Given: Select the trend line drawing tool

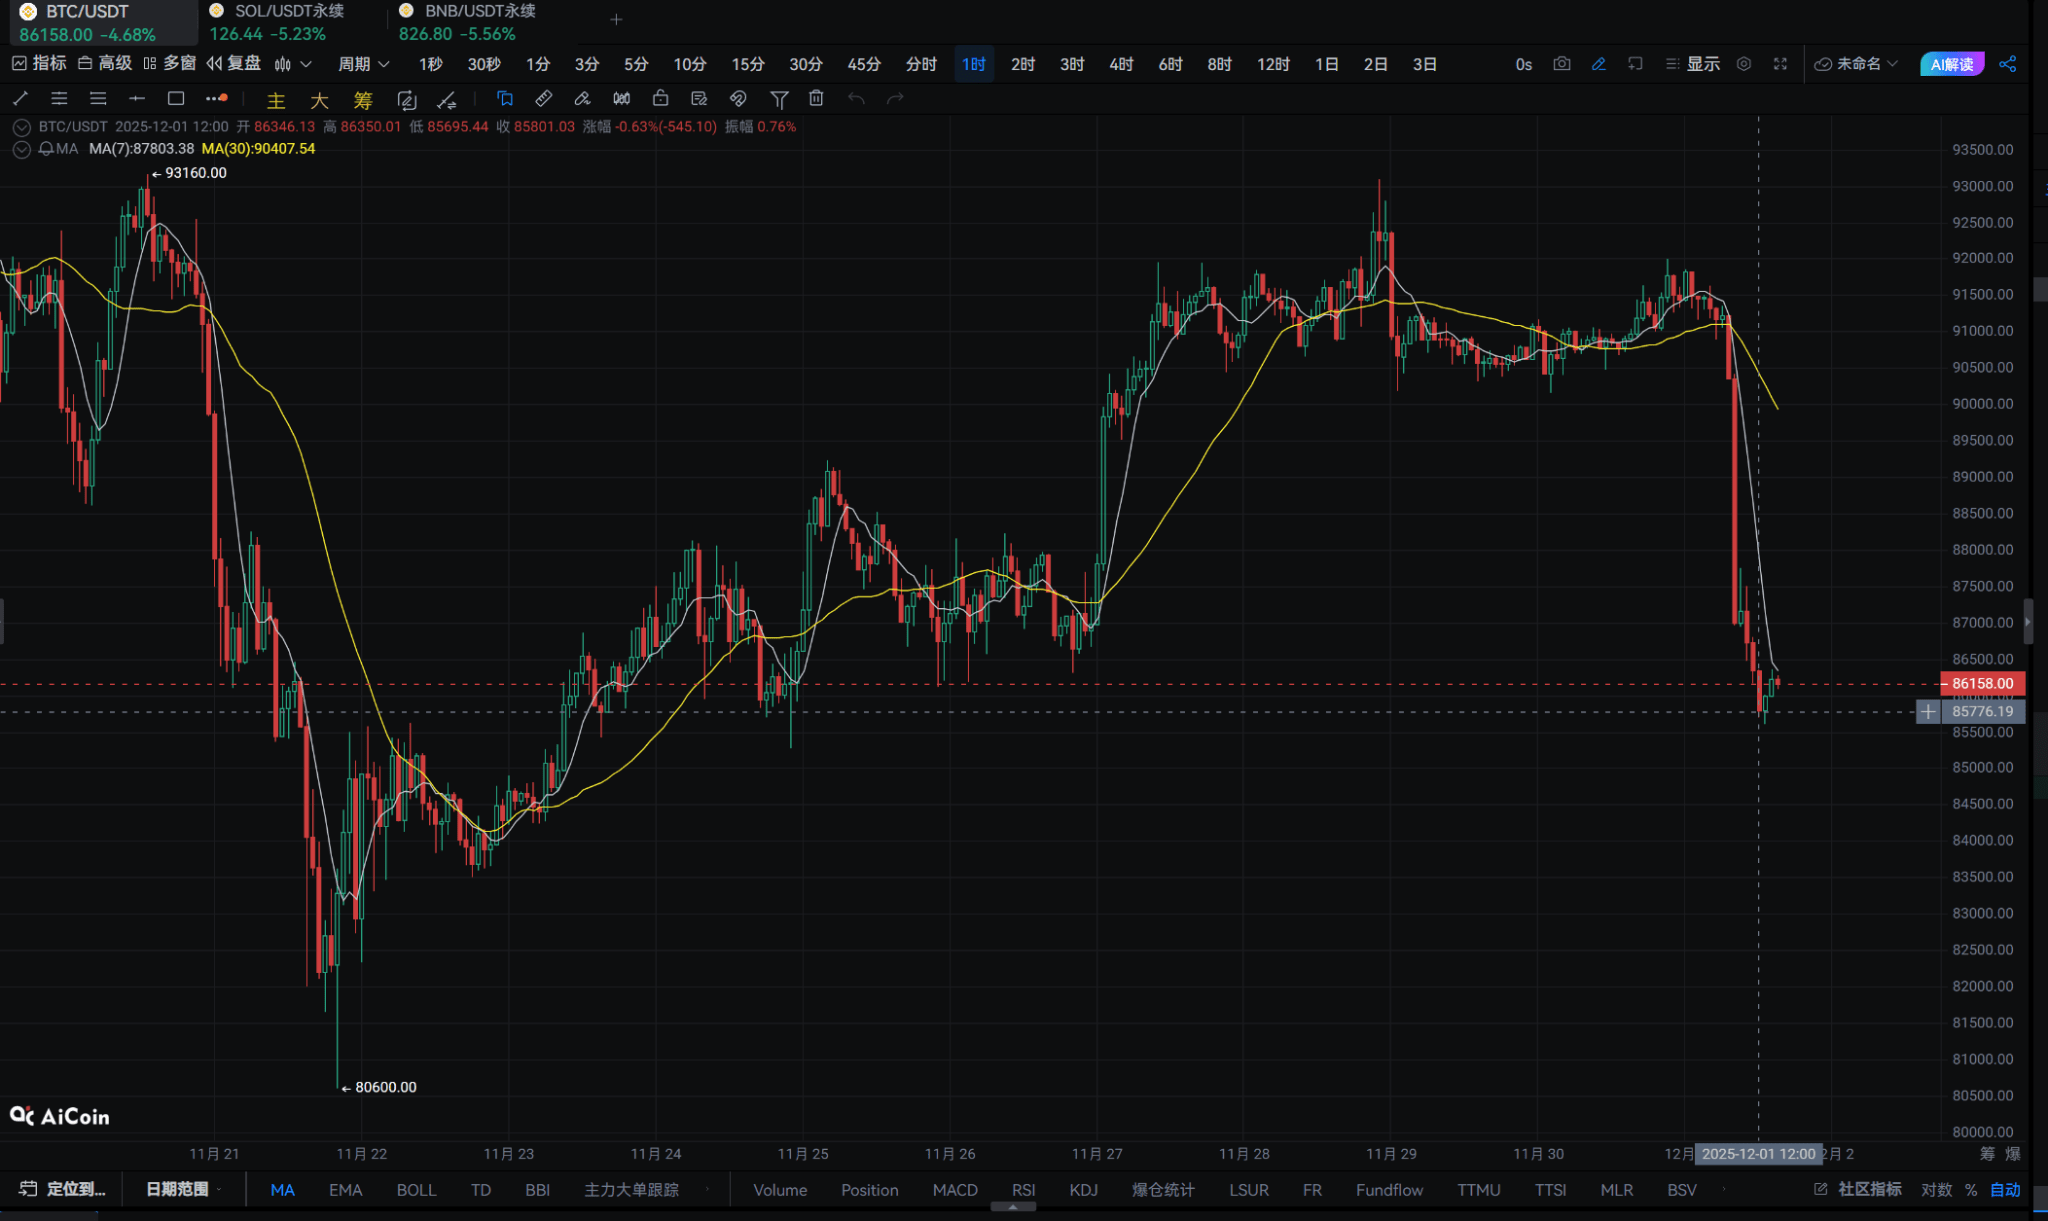Looking at the screenshot, I should point(20,98).
